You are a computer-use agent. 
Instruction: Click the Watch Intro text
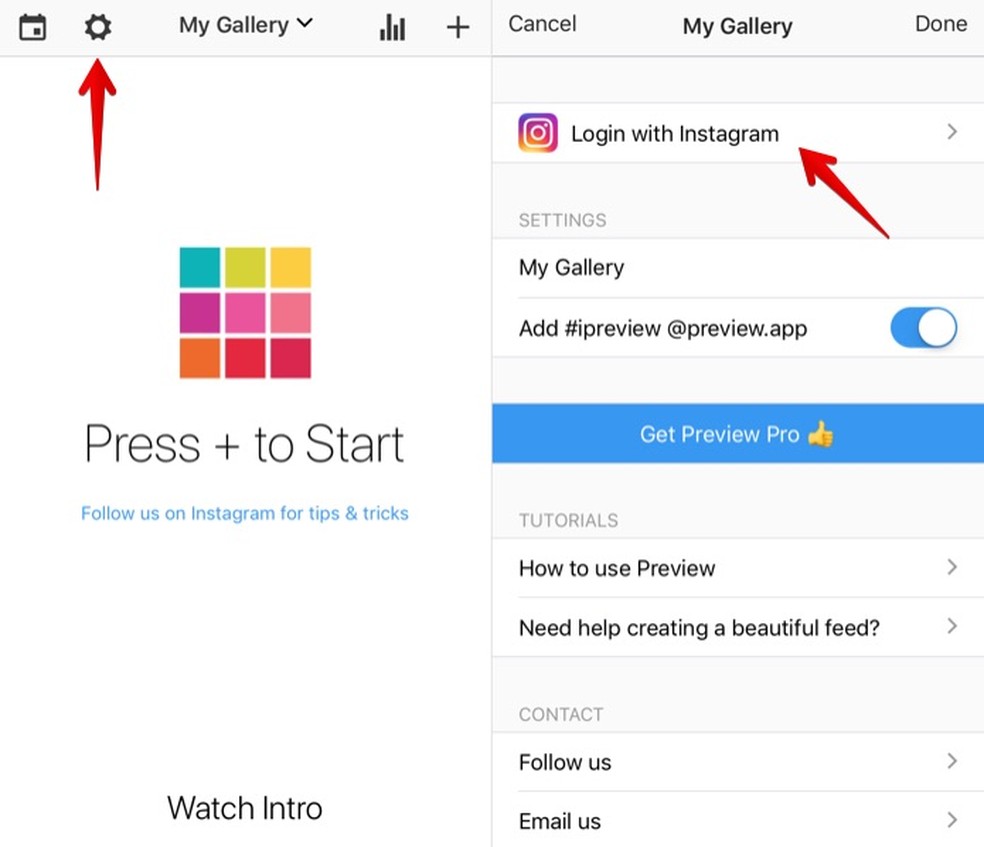(x=245, y=808)
